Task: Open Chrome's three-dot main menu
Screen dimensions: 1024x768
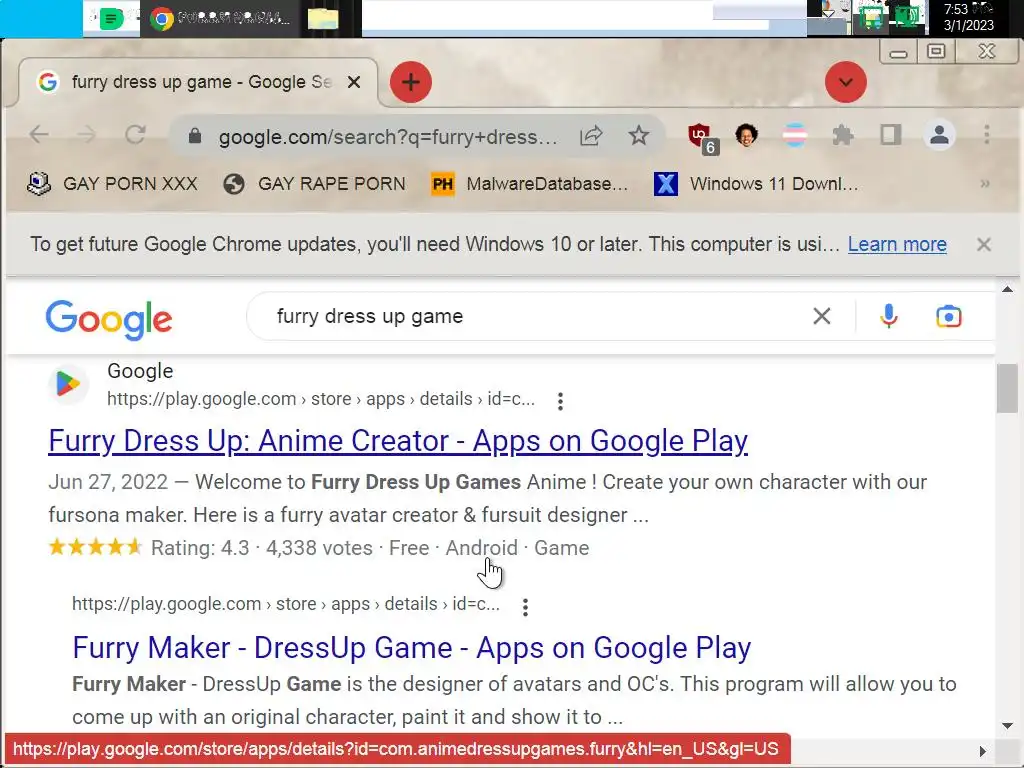Action: click(987, 135)
